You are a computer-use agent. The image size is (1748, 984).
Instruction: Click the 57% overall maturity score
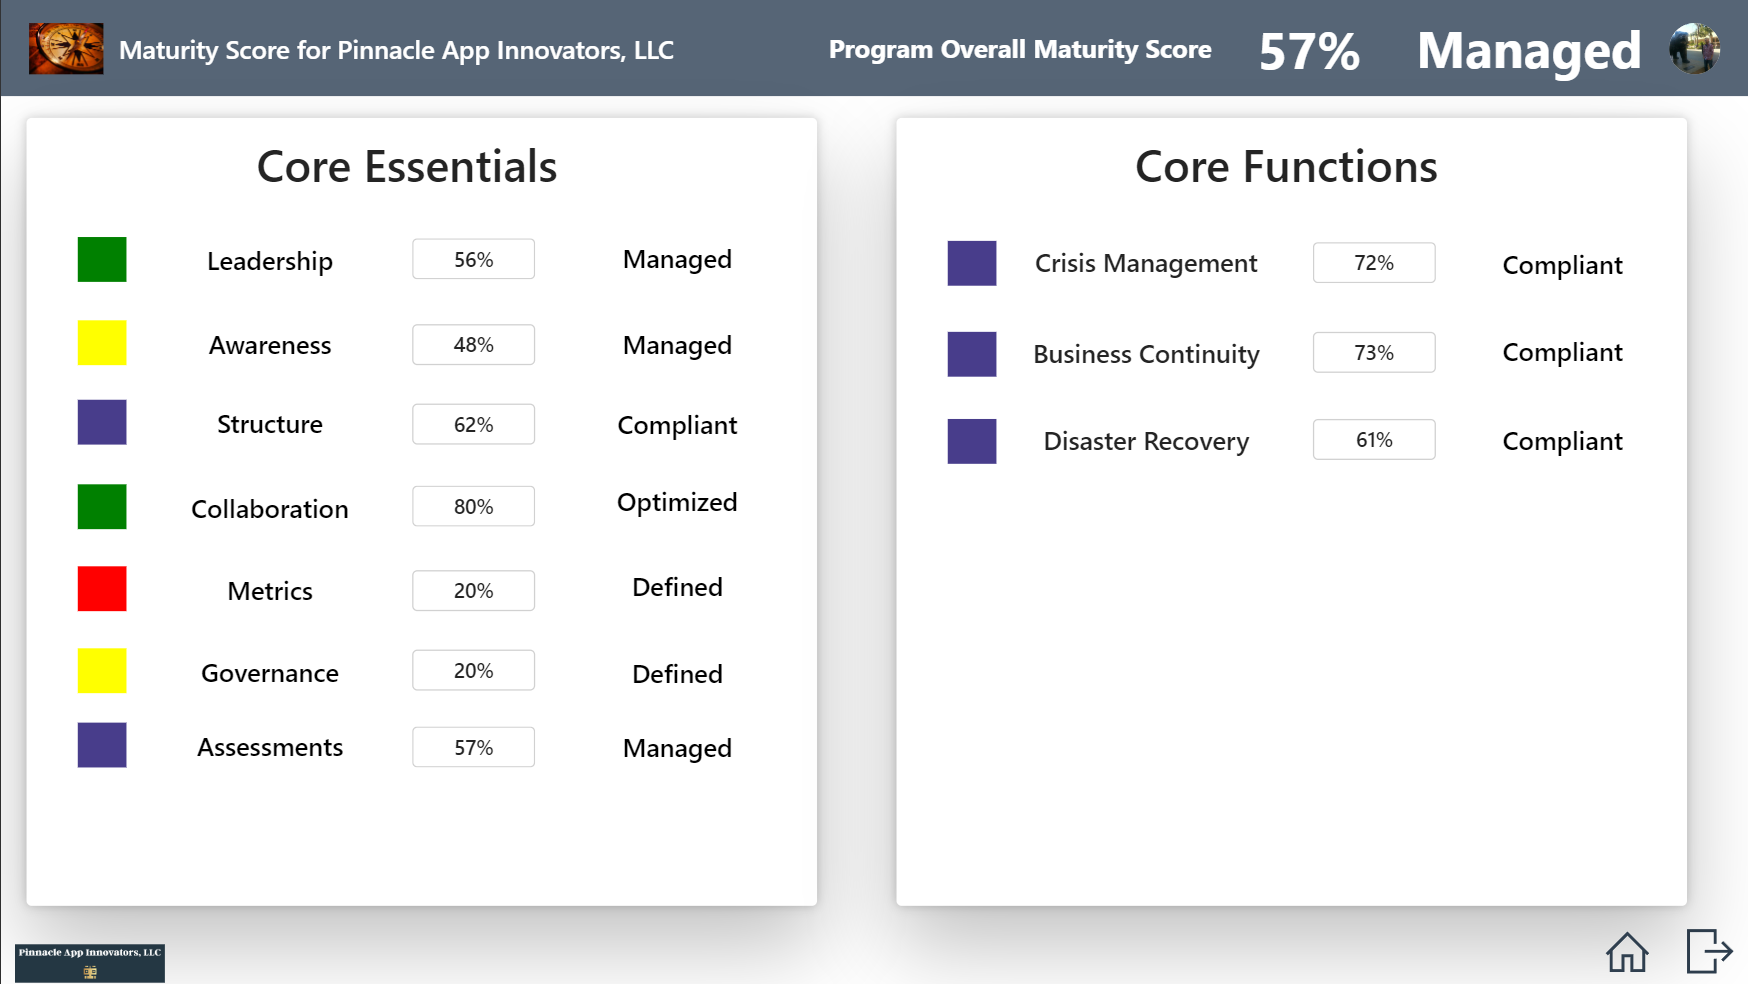[x=1309, y=51]
